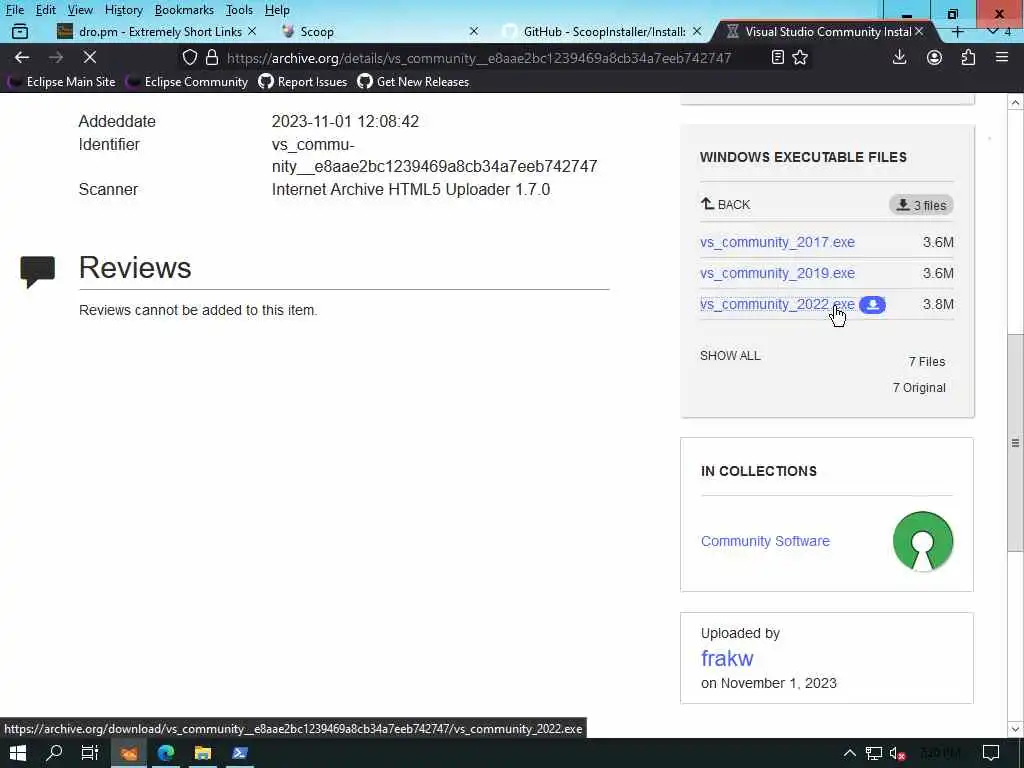Open Firefox View icon beside the tabs
Screen dimensions: 1024x768
(20, 31)
